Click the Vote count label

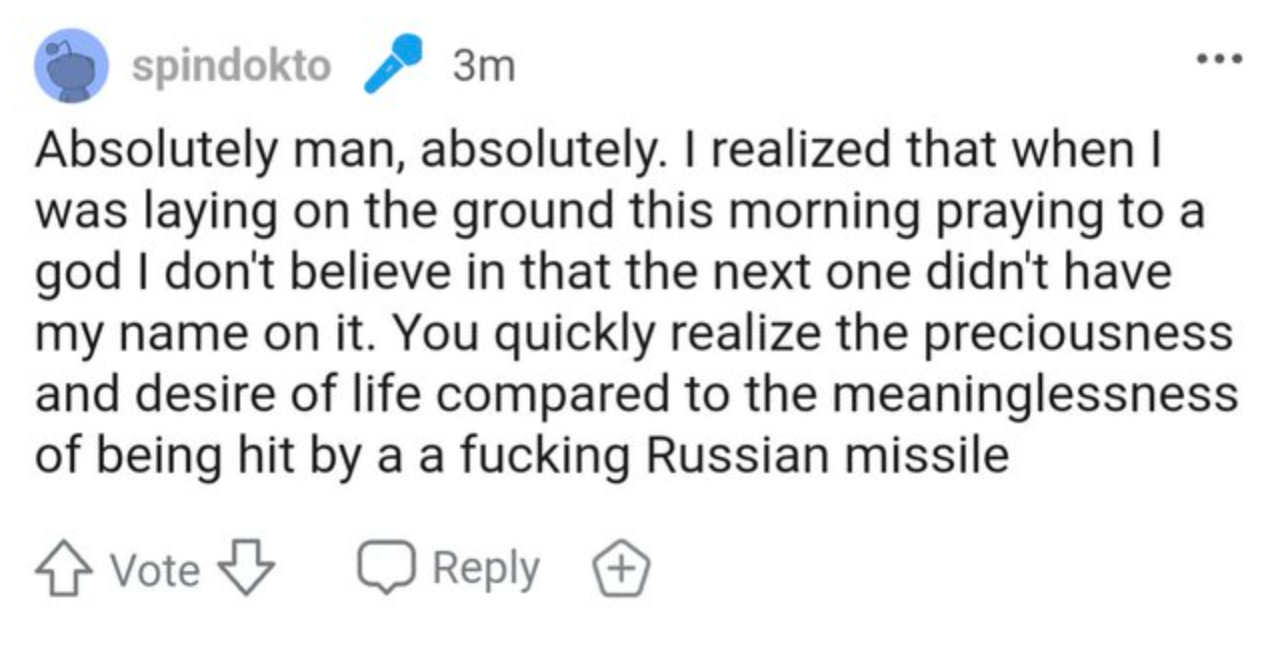[154, 570]
